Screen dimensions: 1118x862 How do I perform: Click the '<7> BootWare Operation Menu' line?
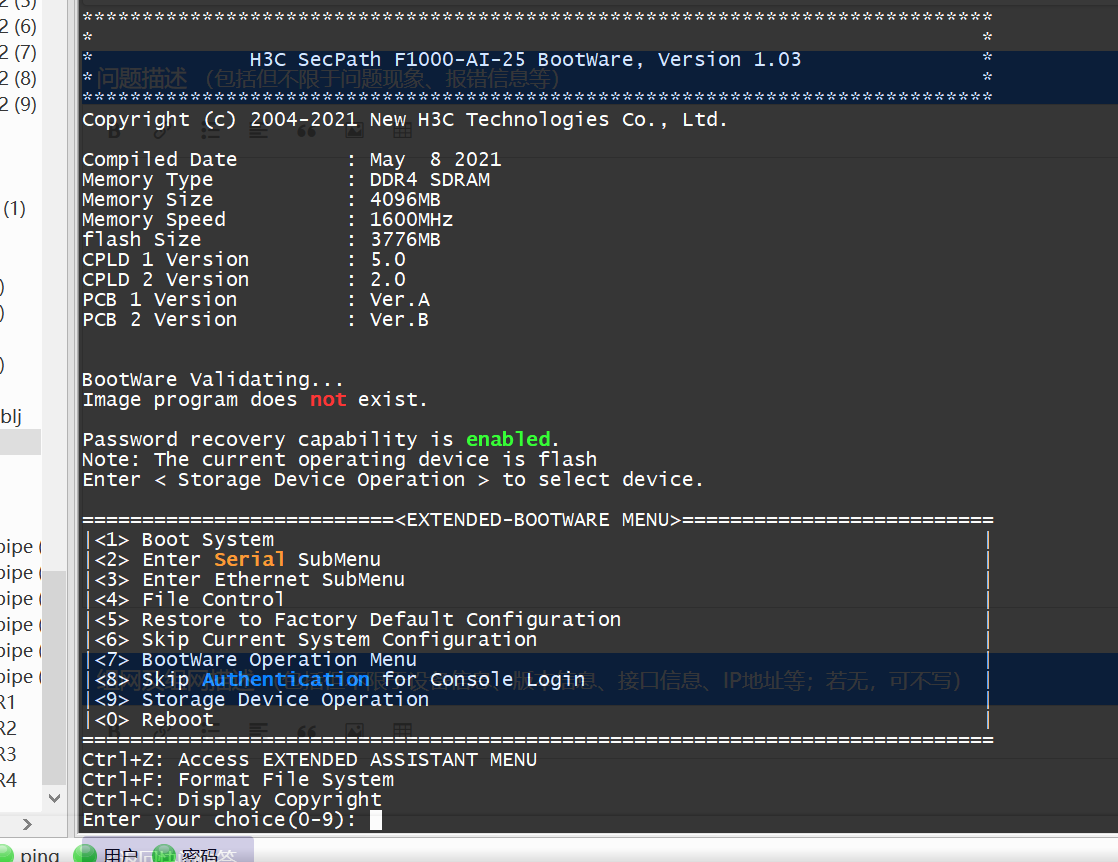tap(255, 660)
